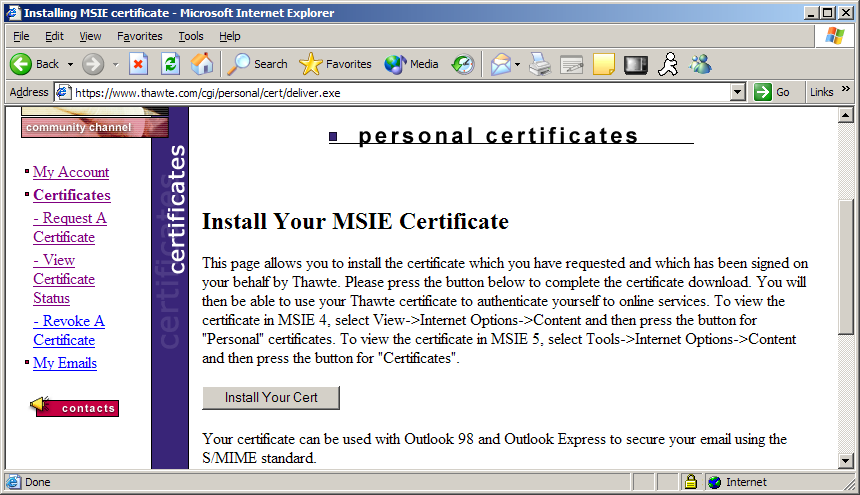
Task: Click the vertical scrollbar thumb
Action: coord(847,265)
